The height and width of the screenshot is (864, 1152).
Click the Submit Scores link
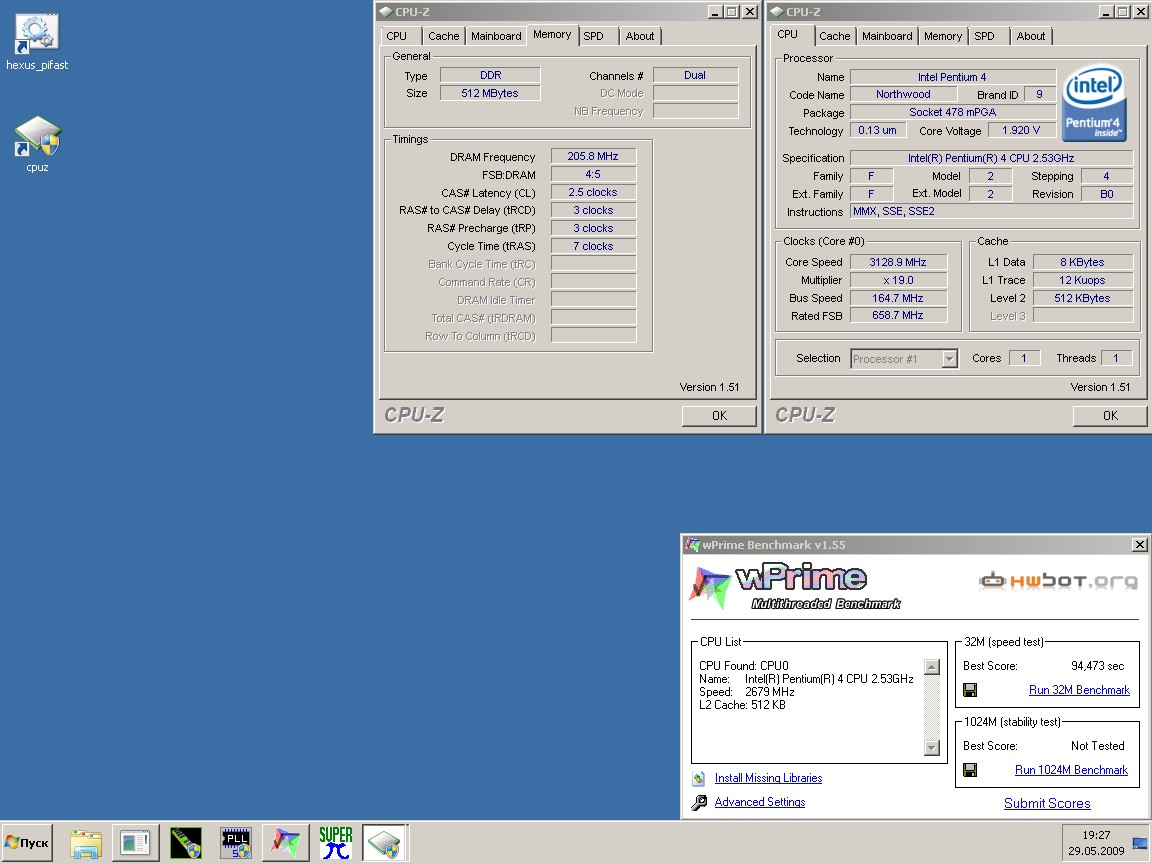point(1047,803)
